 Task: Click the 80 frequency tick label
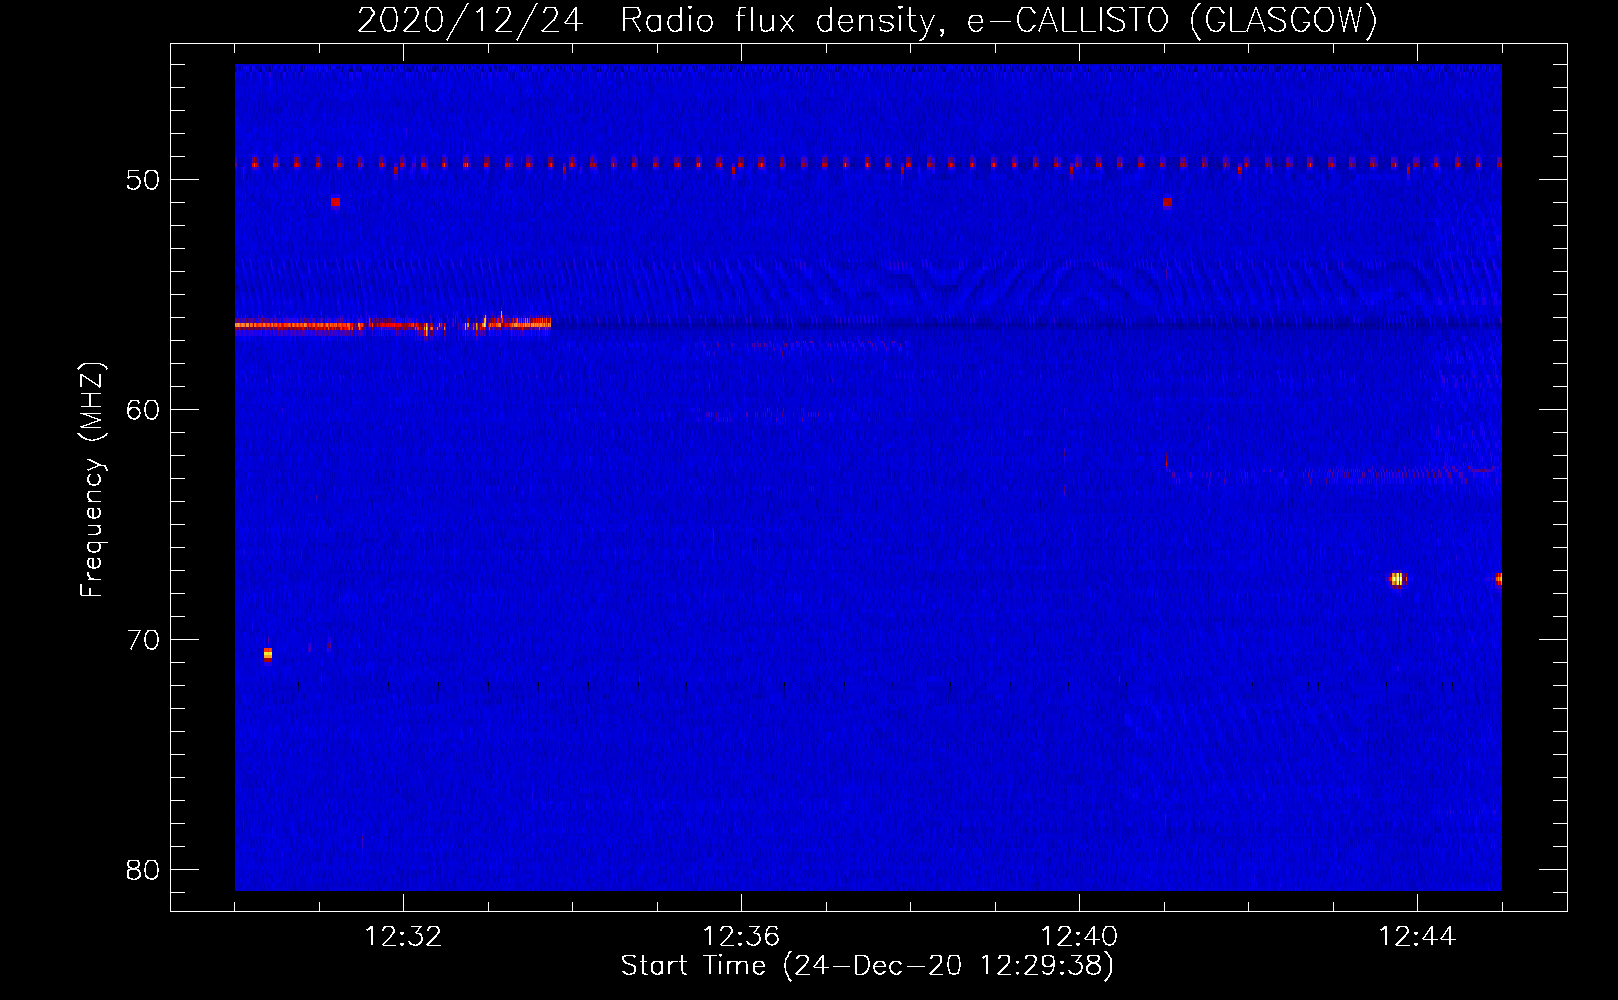coord(143,870)
